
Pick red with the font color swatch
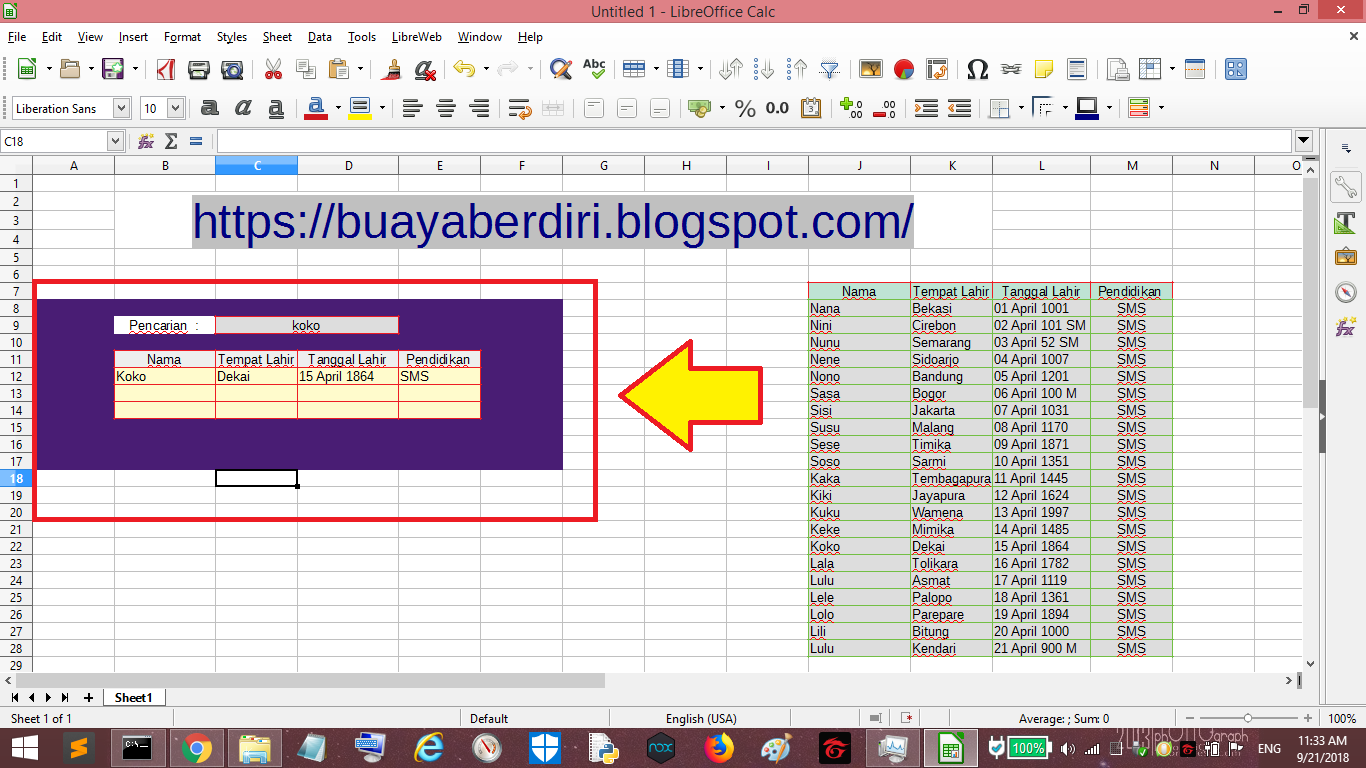point(318,107)
